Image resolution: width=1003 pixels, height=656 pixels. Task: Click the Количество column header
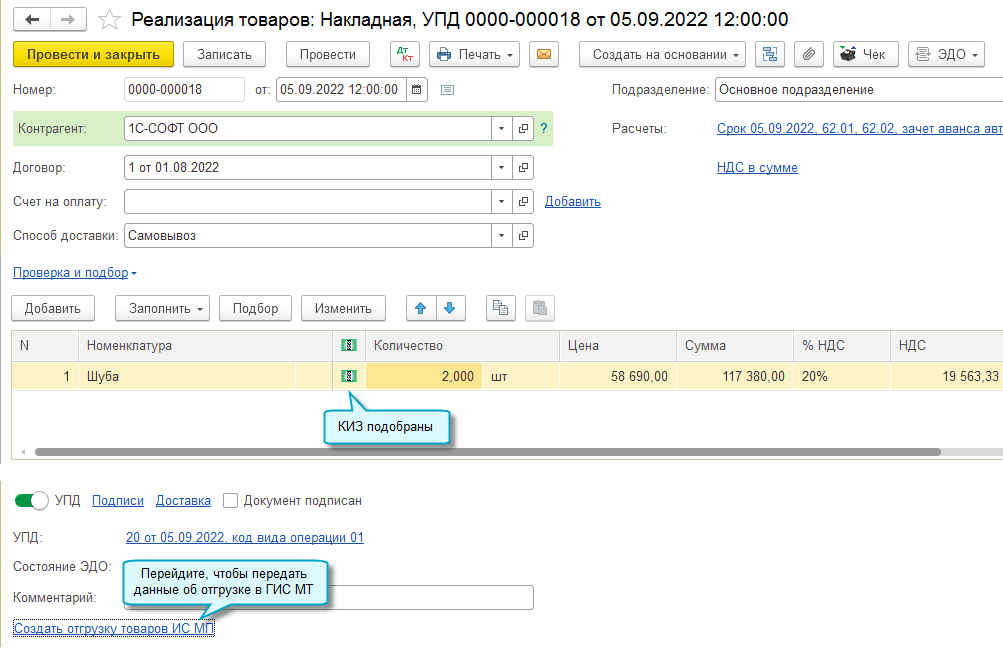(462, 345)
